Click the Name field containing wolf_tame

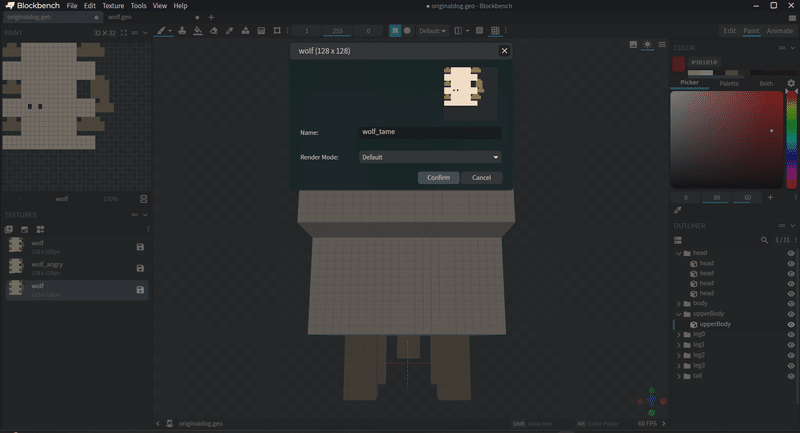430,132
